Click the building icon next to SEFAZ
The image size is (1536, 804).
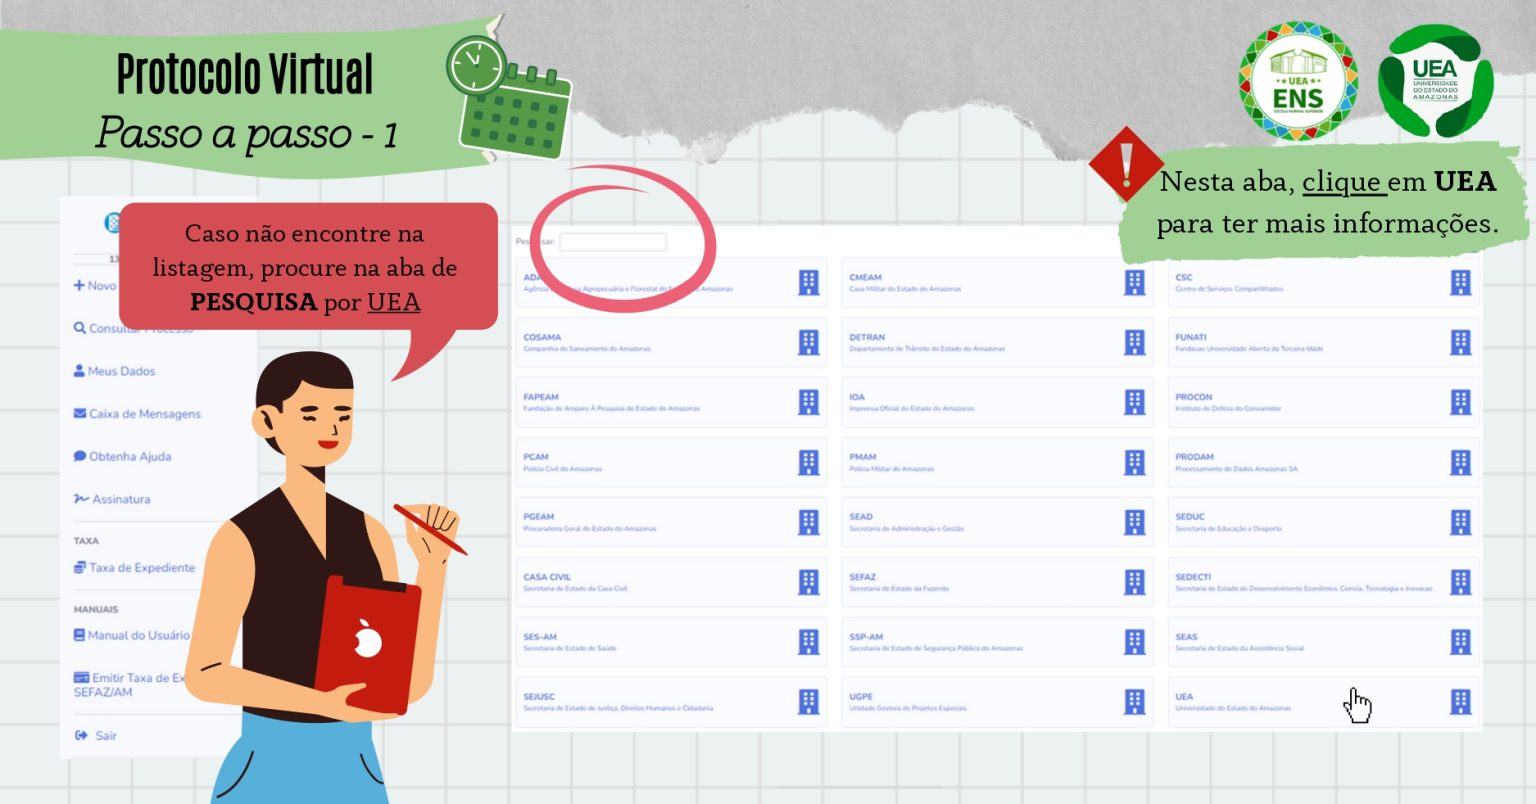tap(1134, 582)
